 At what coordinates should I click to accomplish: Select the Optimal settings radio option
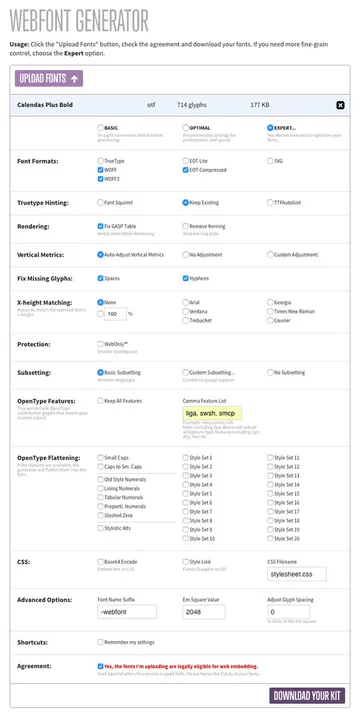click(185, 128)
